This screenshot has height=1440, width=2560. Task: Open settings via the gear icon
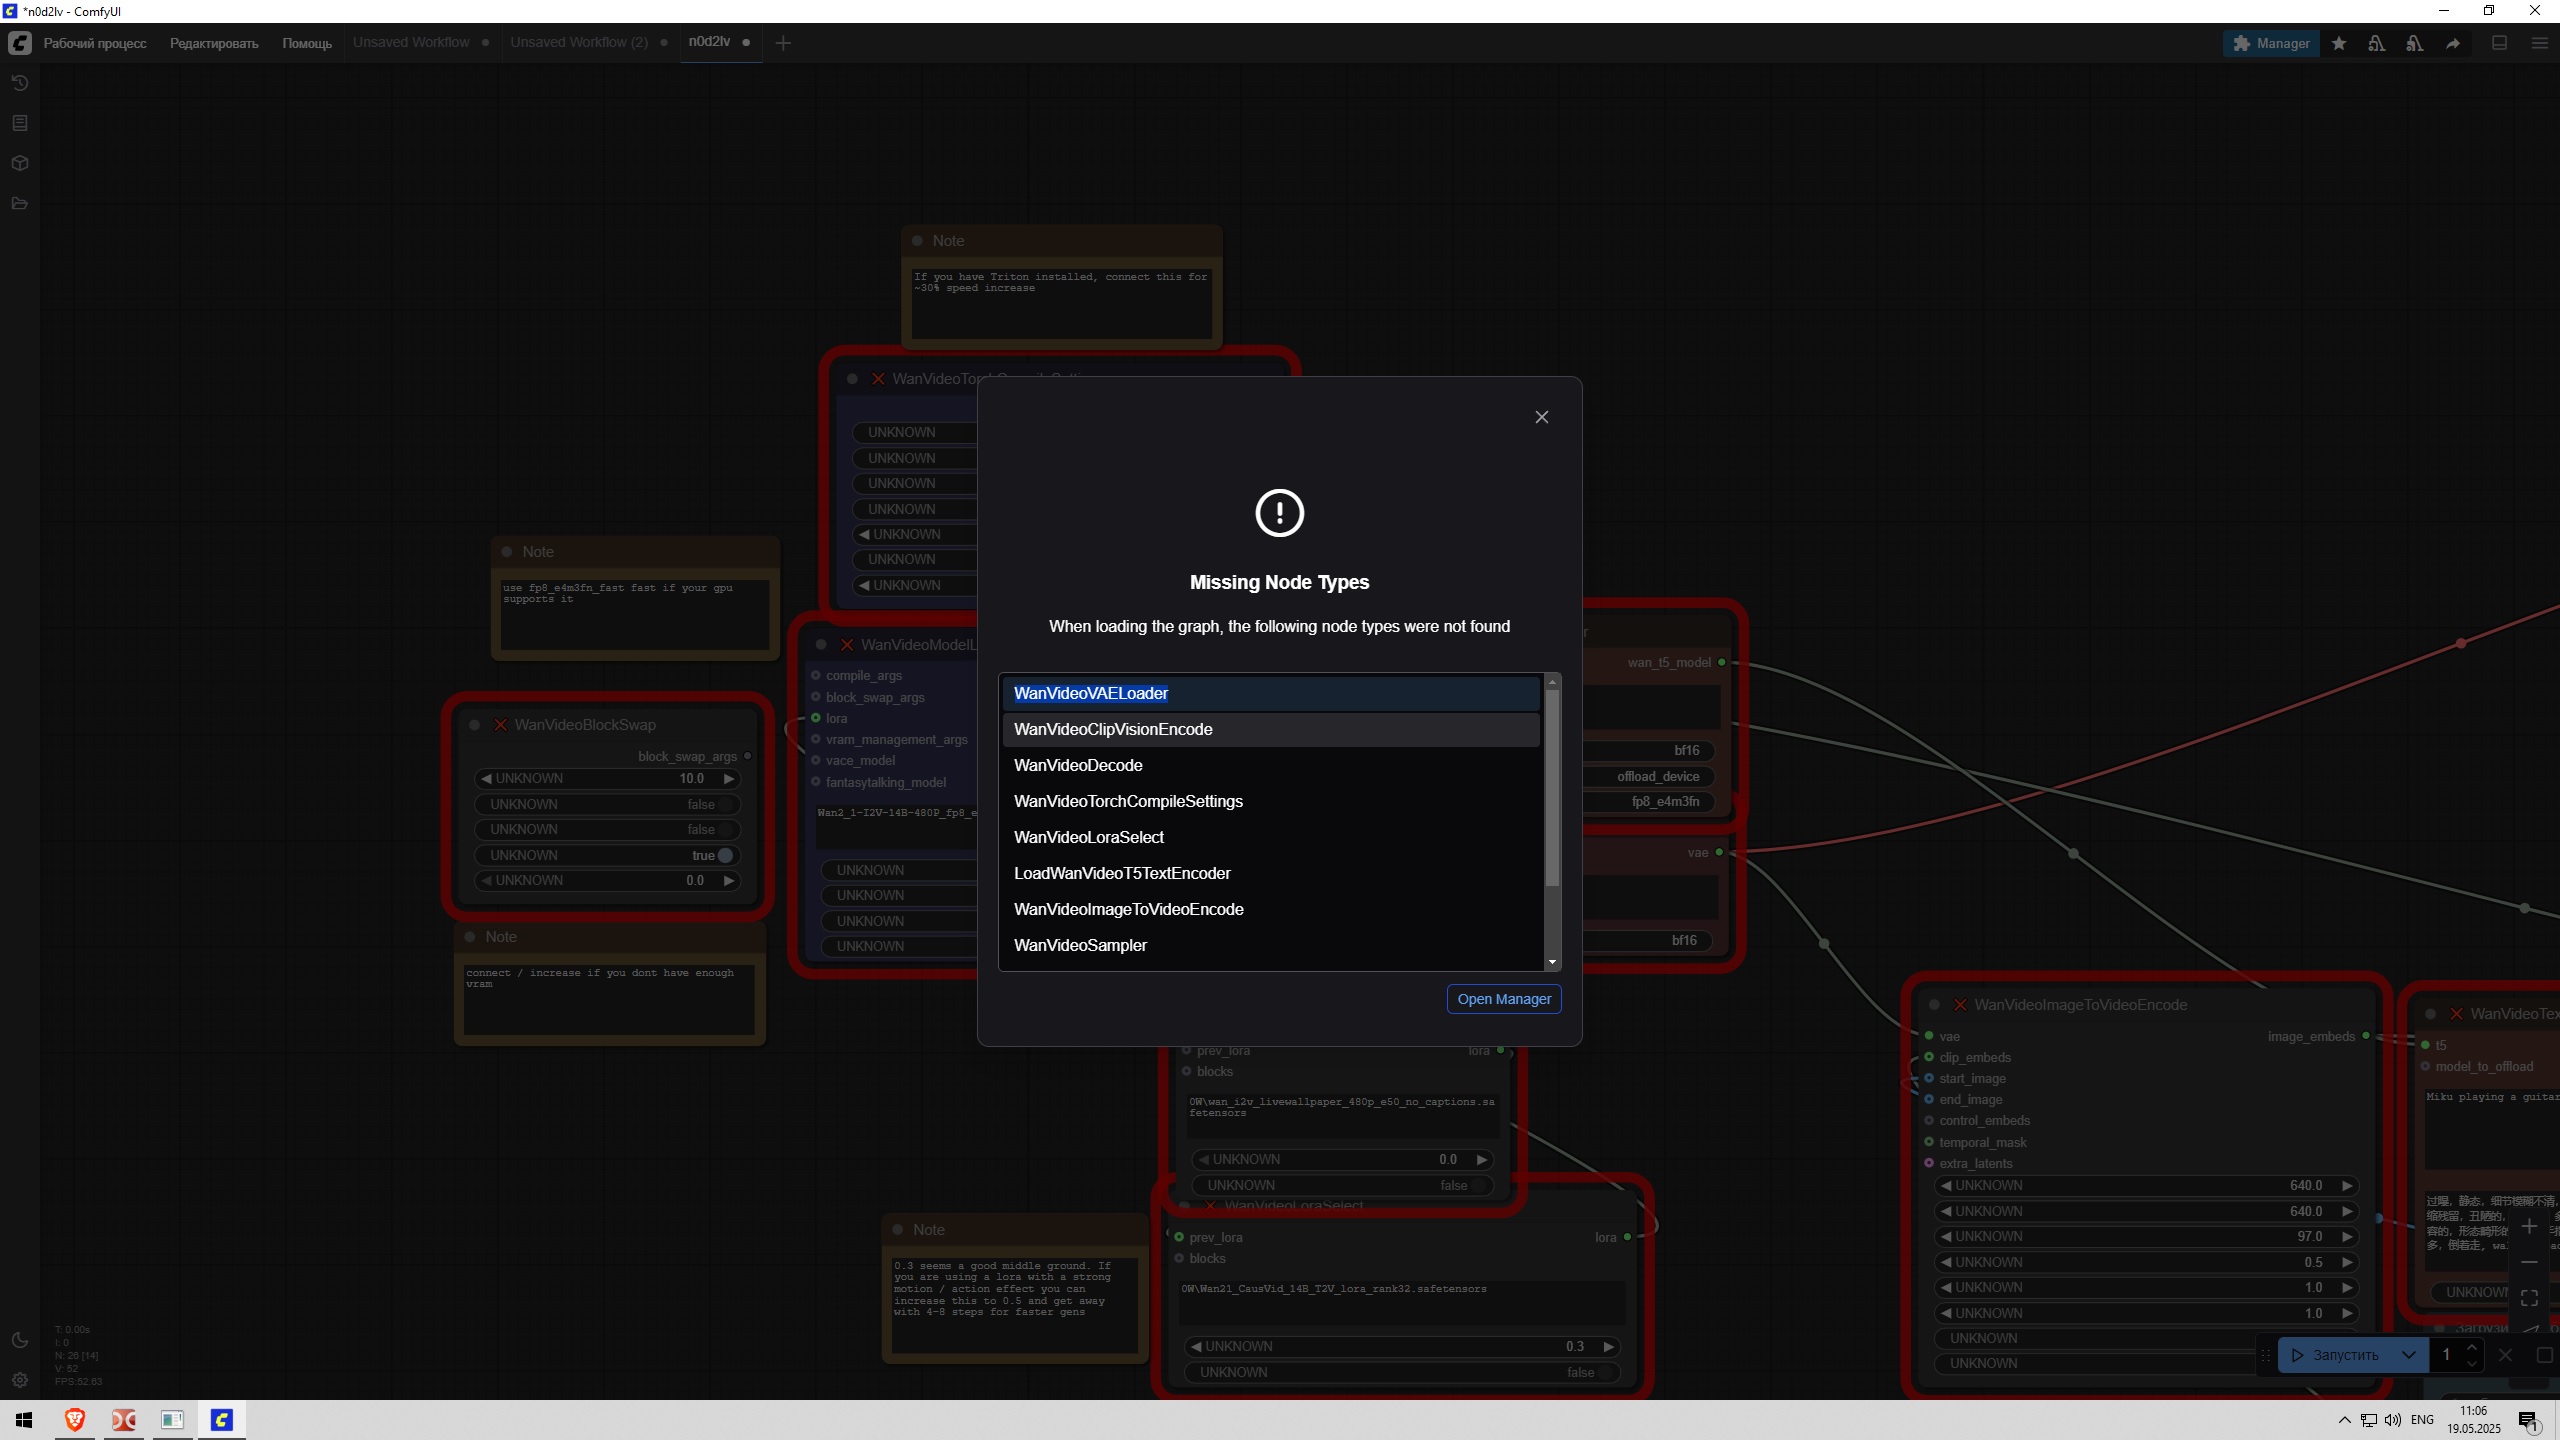pyautogui.click(x=20, y=1380)
